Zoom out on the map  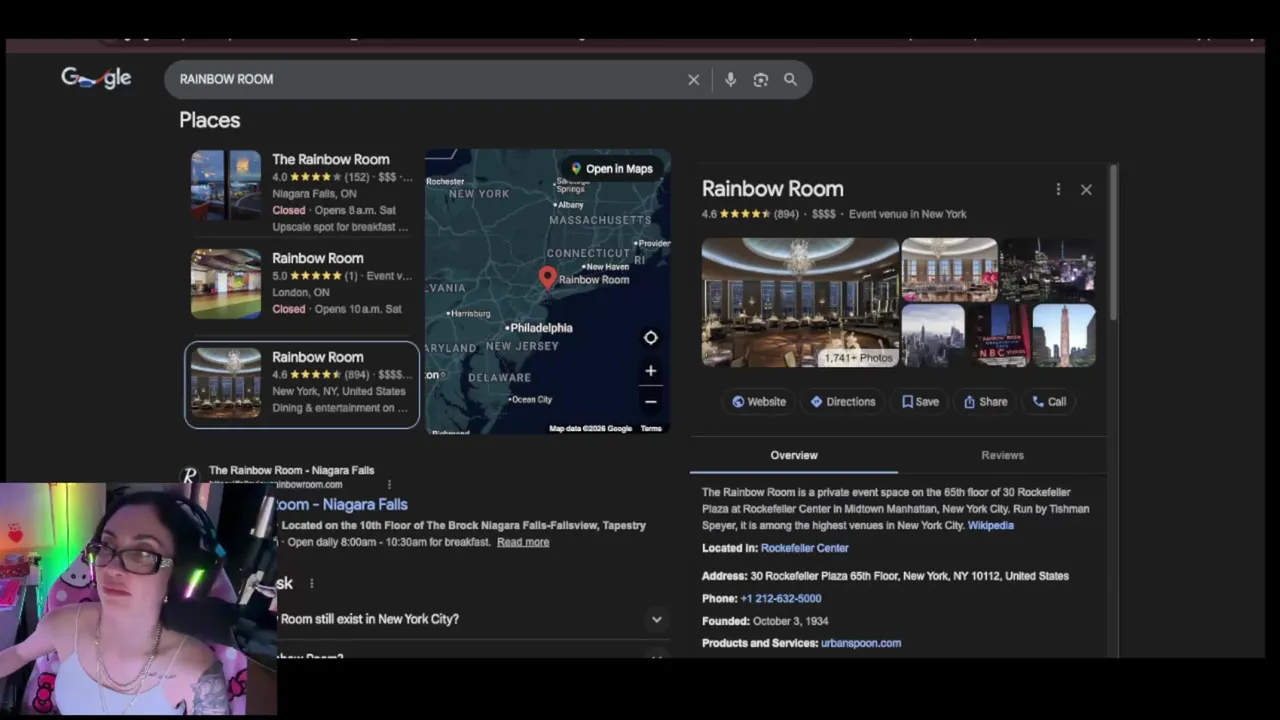point(650,402)
